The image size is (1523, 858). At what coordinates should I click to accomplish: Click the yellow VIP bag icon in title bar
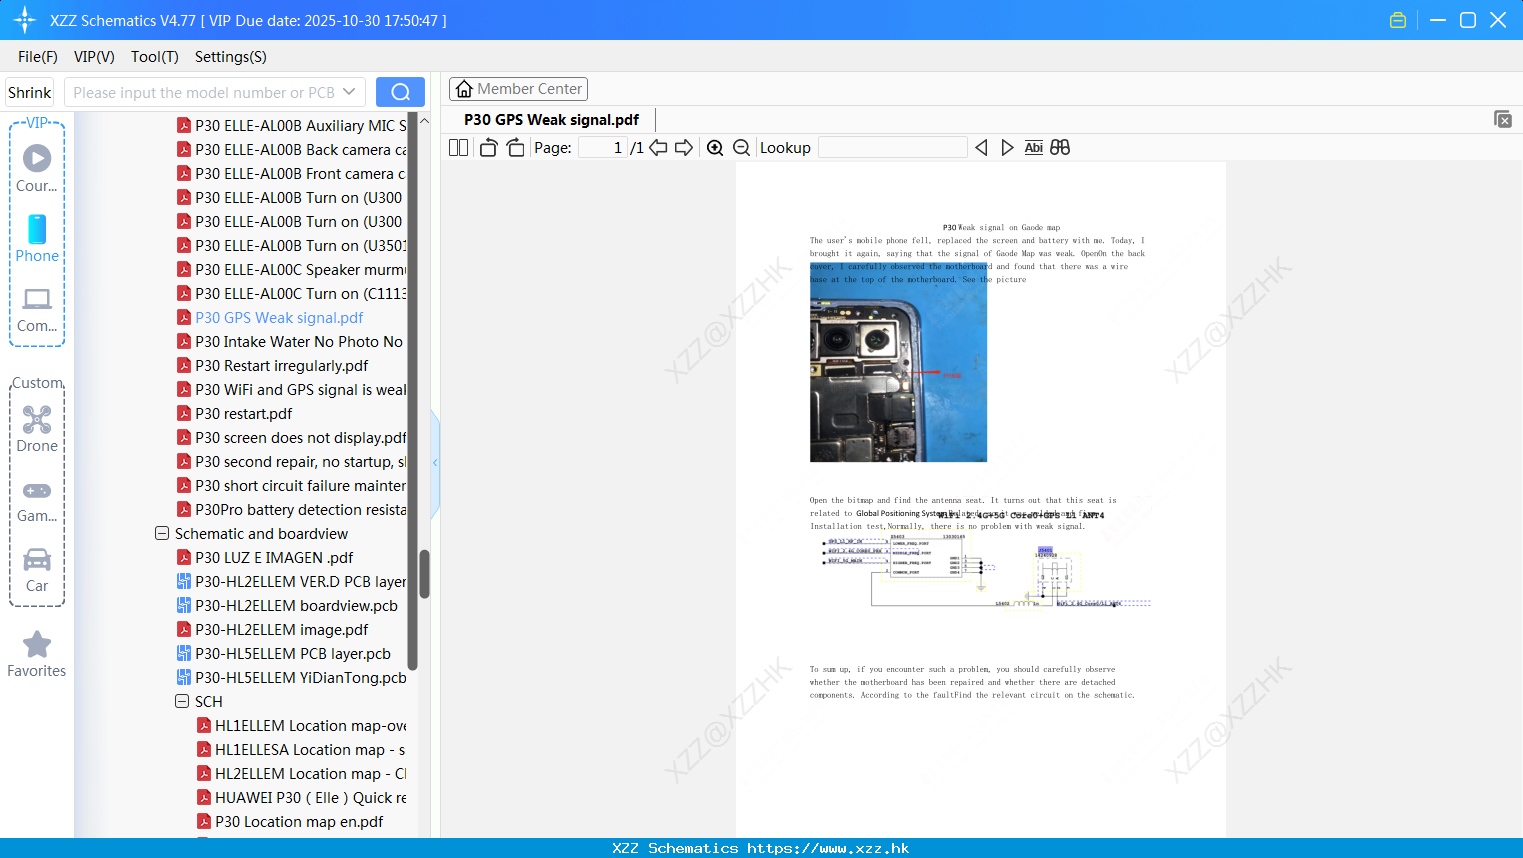pyautogui.click(x=1398, y=20)
